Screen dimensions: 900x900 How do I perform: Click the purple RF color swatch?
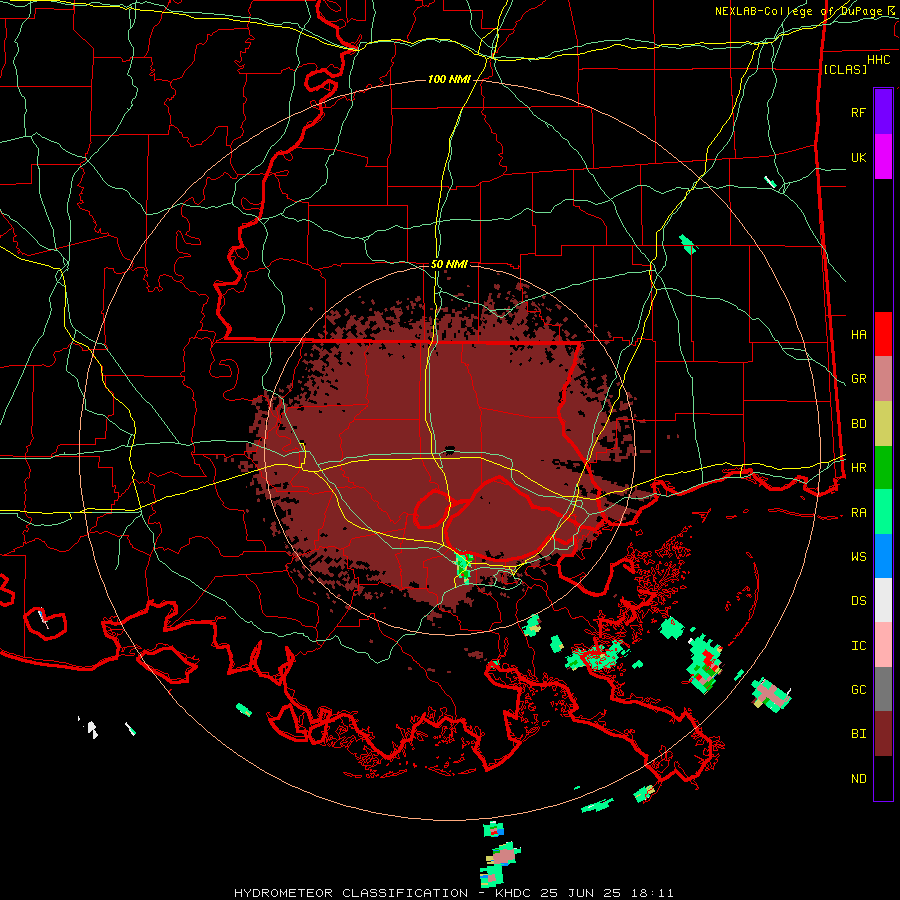(x=883, y=112)
